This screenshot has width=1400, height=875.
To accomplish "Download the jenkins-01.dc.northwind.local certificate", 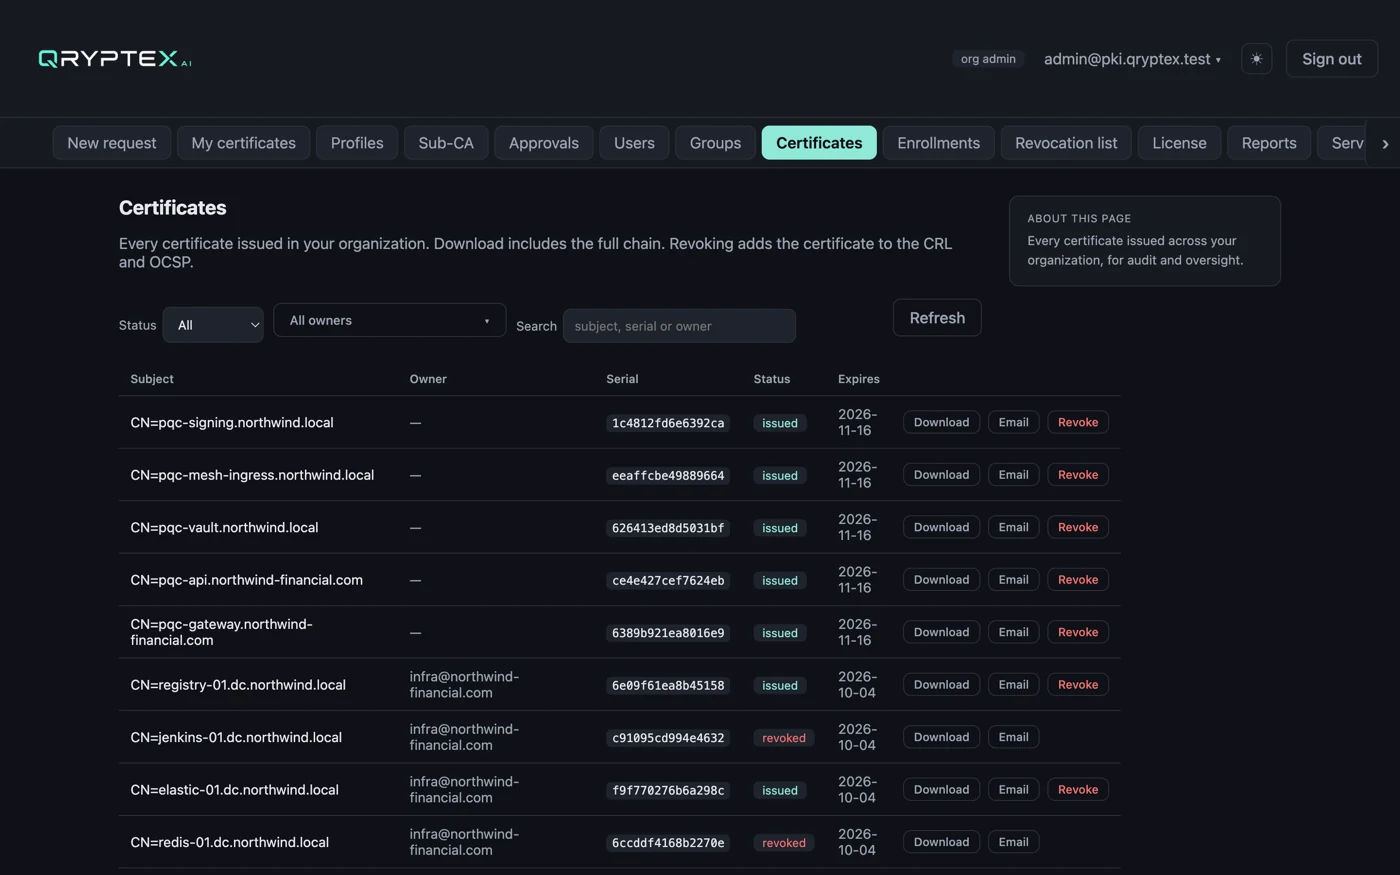I will 941,737.
